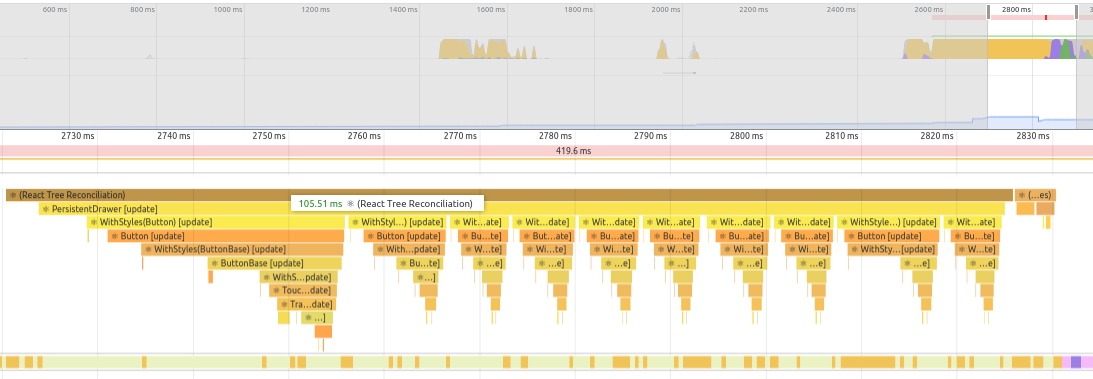Click the 2750 ms ruler label

(269, 136)
